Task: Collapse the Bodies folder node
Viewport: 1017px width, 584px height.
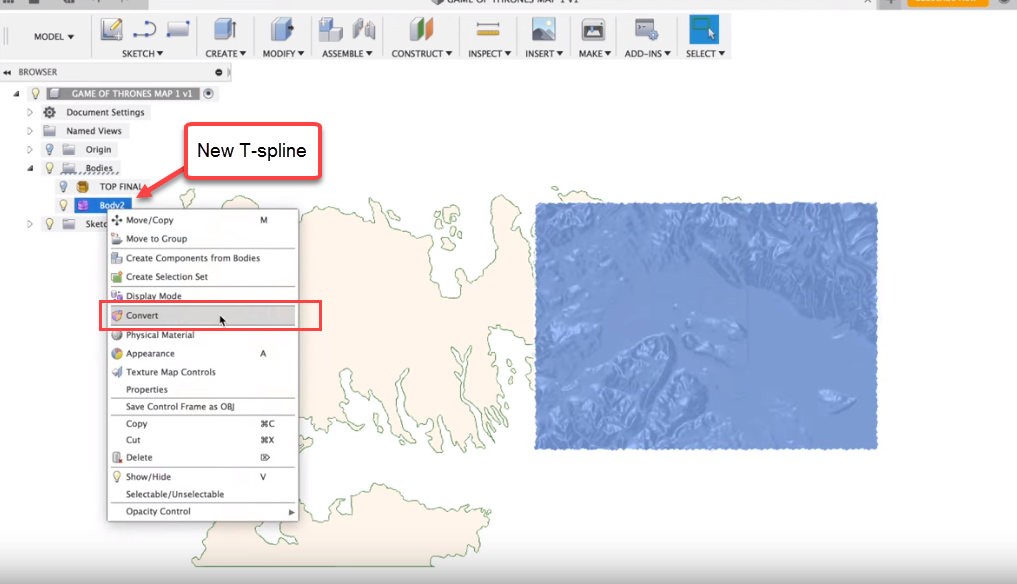Action: 30,168
